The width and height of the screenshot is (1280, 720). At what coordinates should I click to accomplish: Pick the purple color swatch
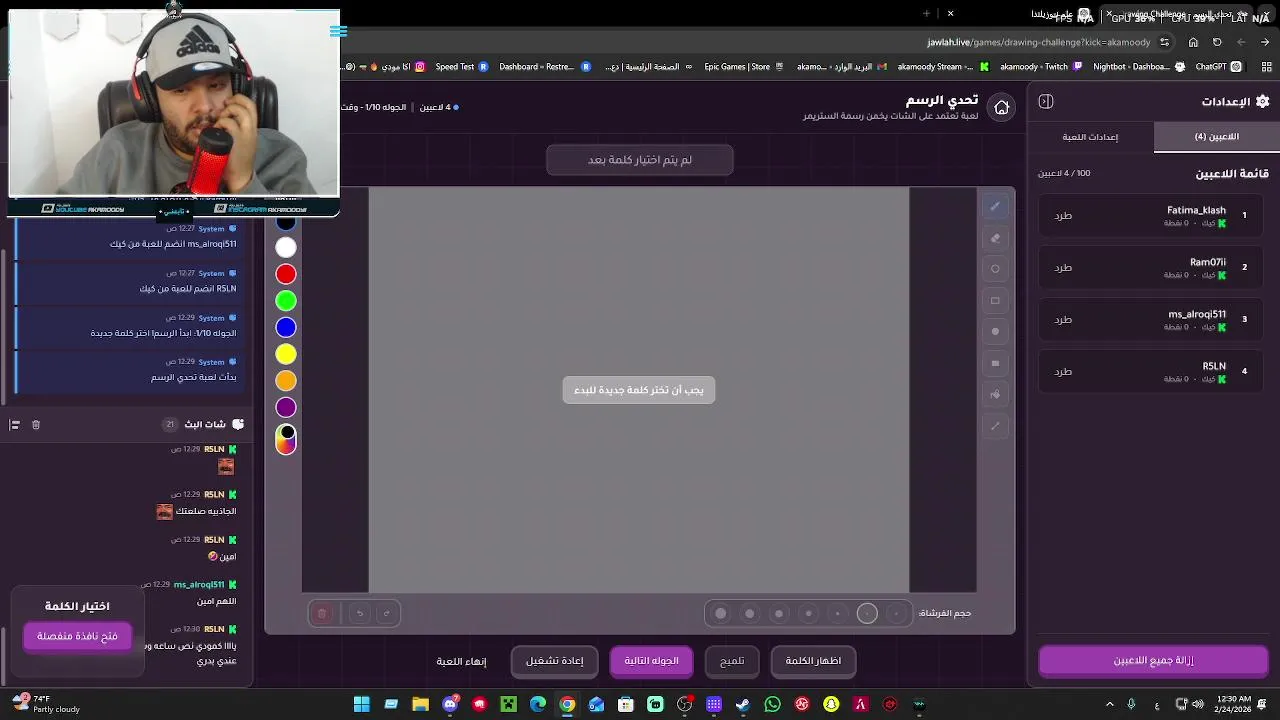click(x=286, y=407)
